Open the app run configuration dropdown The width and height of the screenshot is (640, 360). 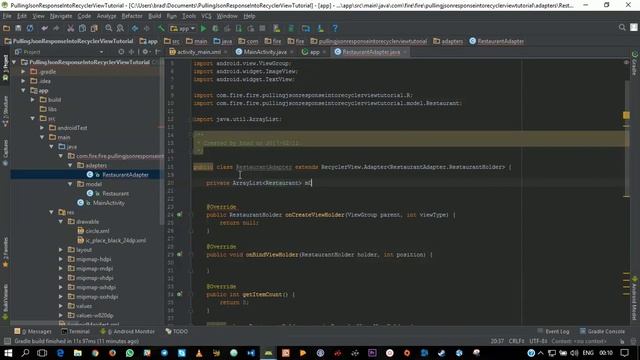tap(183, 29)
